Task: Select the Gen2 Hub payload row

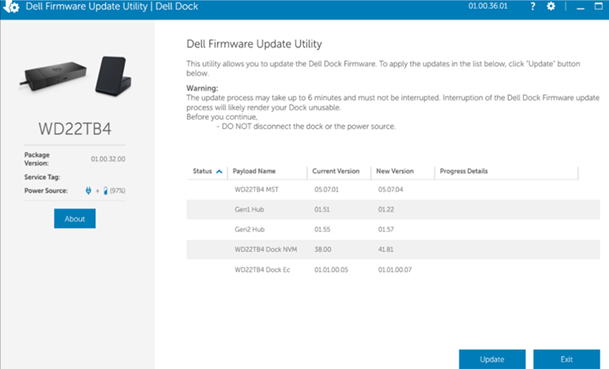Action: click(393, 230)
